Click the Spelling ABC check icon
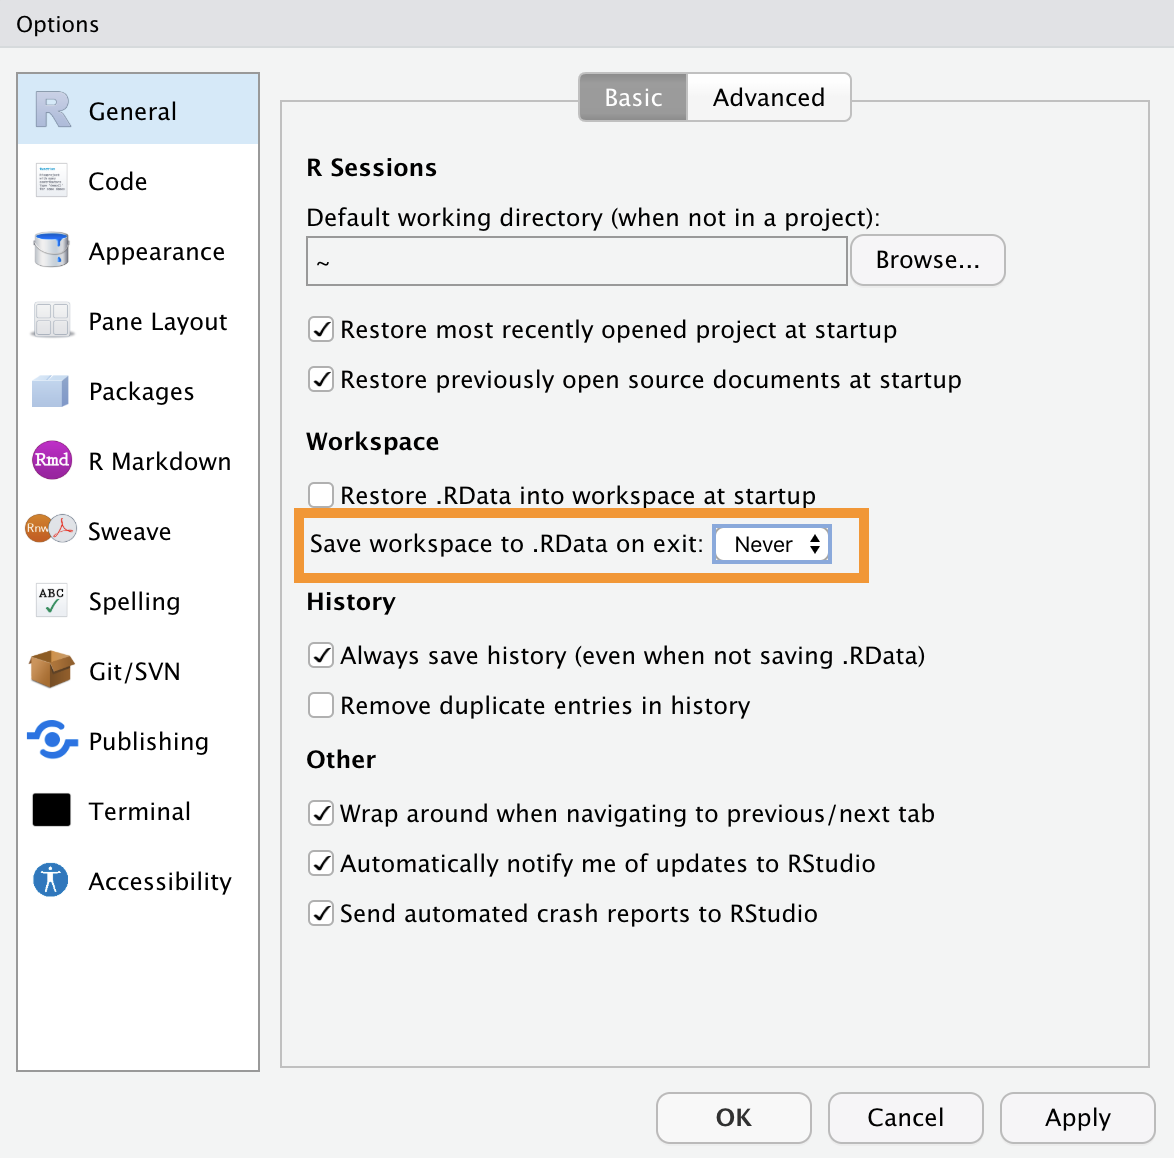 (x=52, y=600)
